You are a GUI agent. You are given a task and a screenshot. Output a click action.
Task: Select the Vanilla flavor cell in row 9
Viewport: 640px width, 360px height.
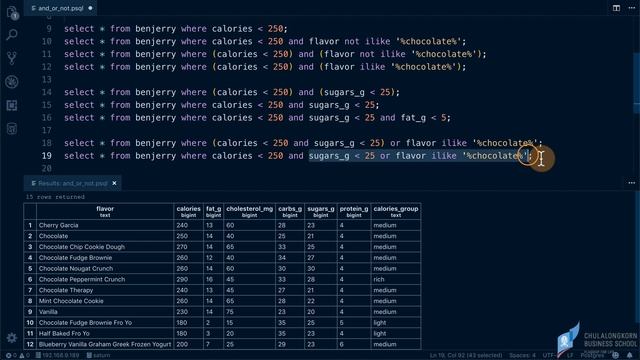coord(105,312)
